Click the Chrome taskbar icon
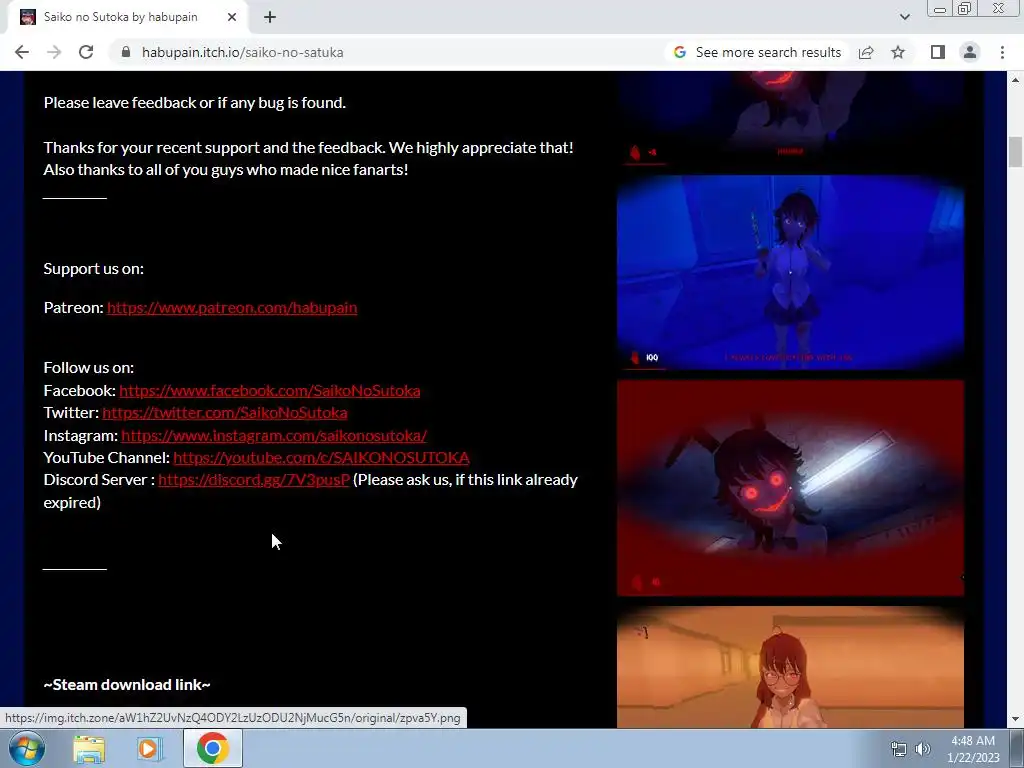Image resolution: width=1024 pixels, height=768 pixels. click(x=212, y=748)
